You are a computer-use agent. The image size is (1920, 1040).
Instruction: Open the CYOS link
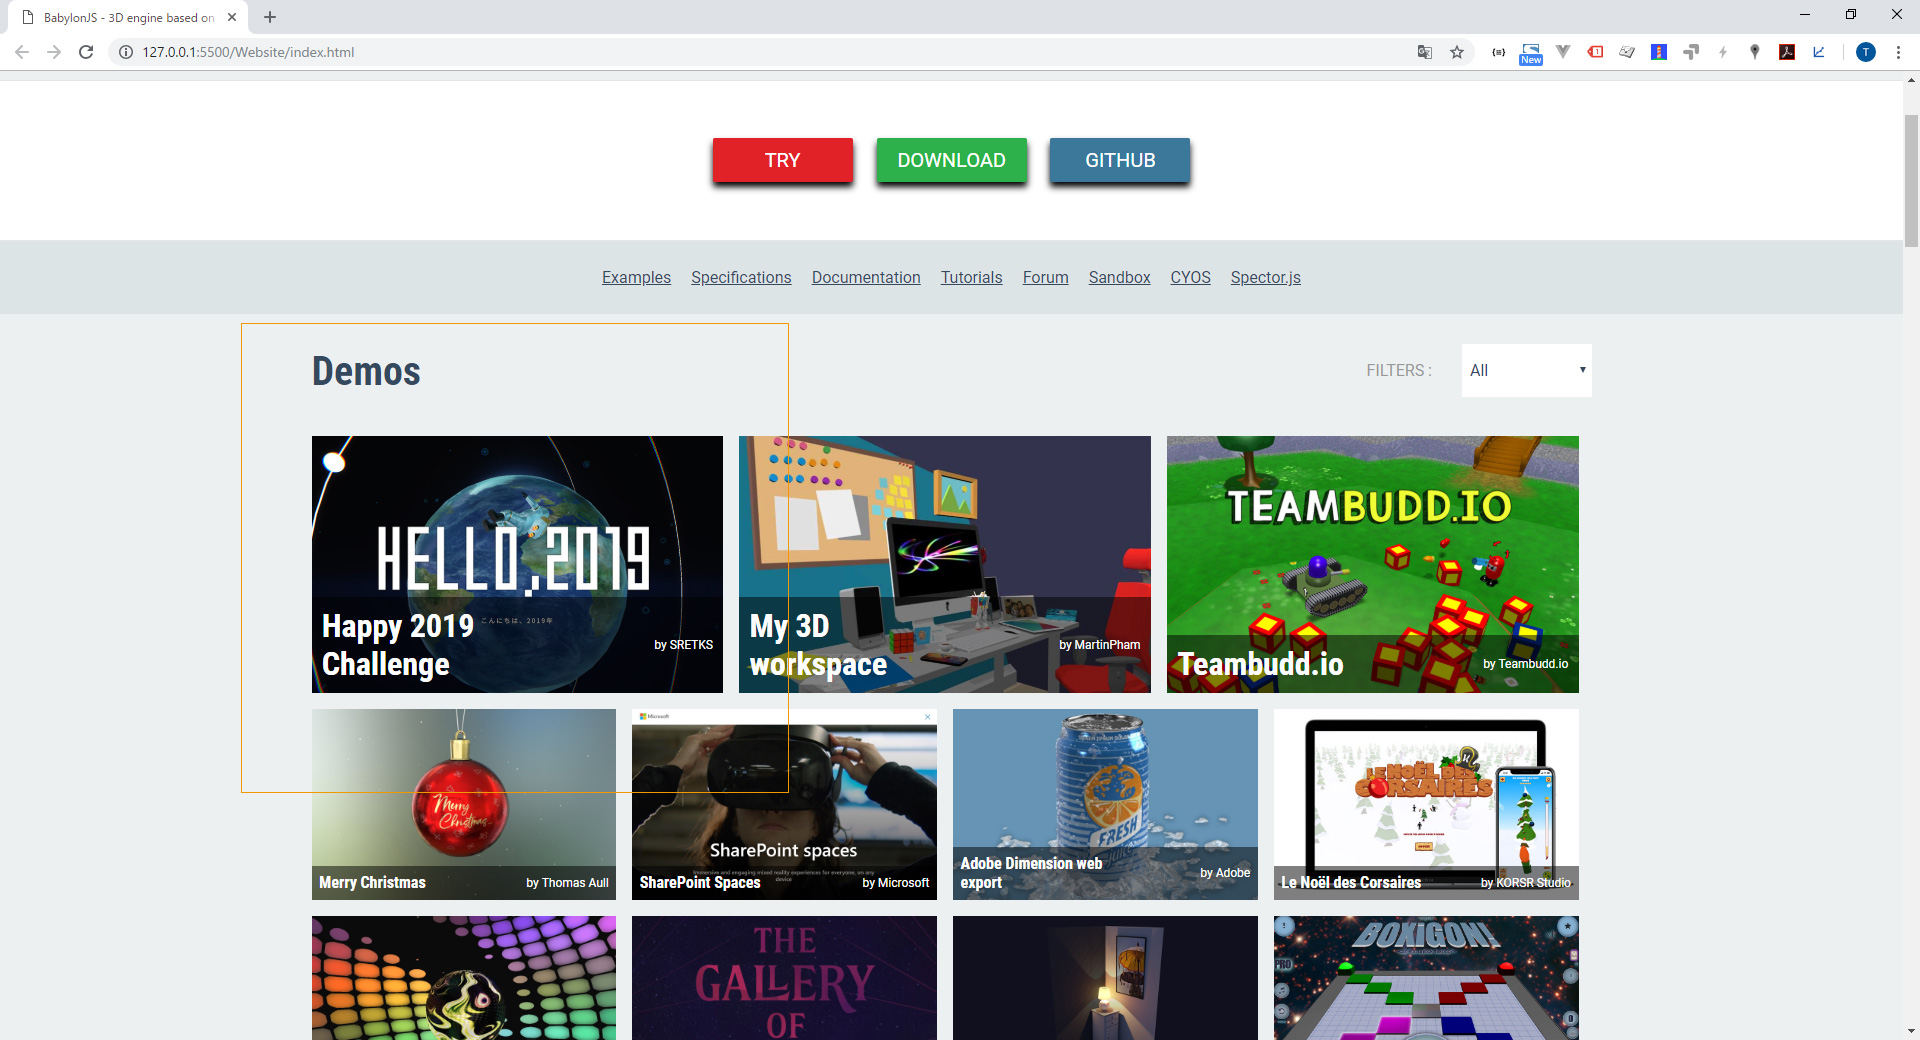(x=1191, y=277)
